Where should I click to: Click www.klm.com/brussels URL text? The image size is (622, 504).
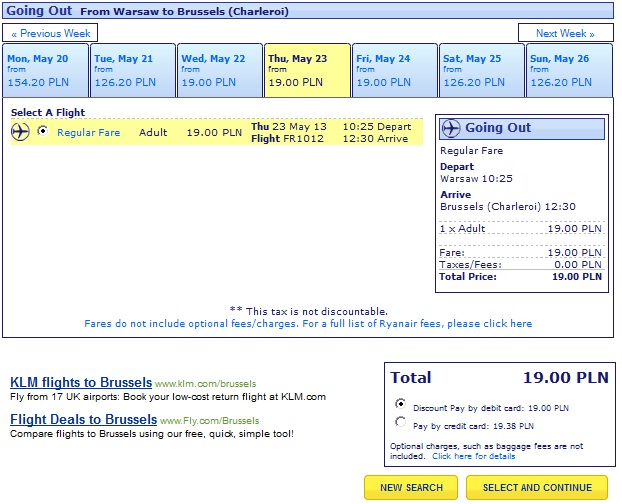tap(205, 384)
